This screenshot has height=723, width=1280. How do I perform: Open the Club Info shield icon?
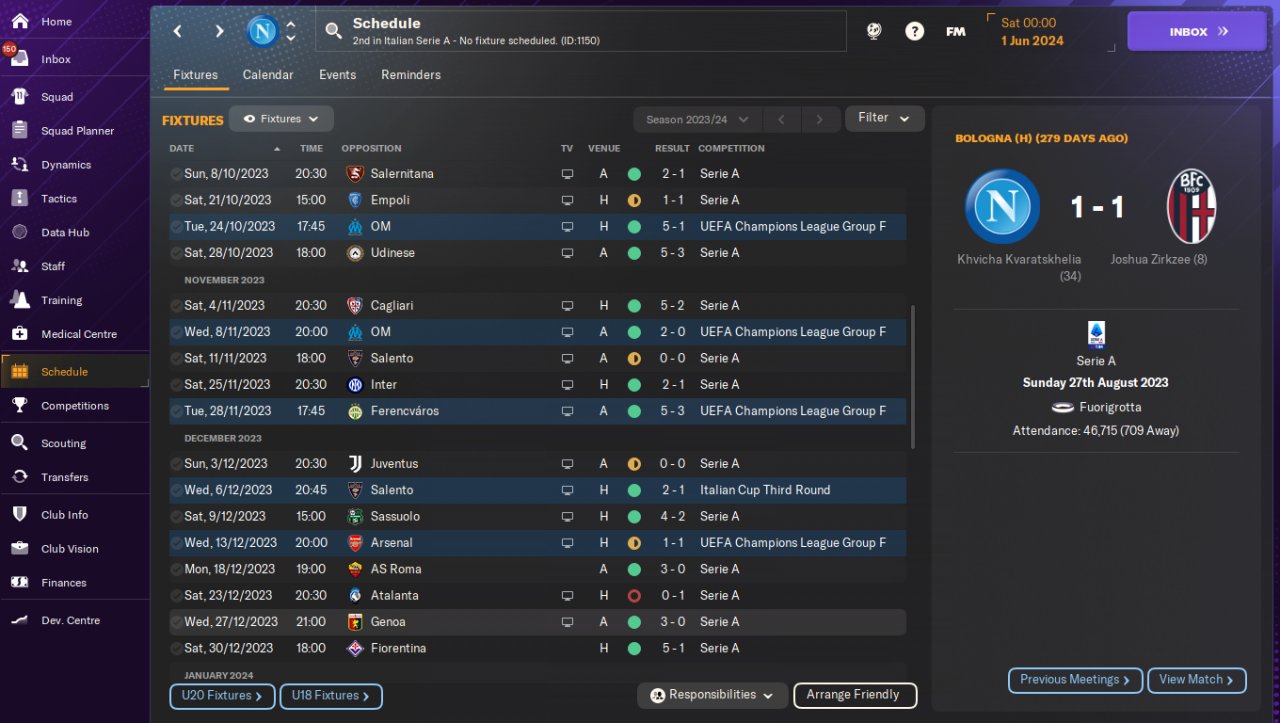point(19,515)
